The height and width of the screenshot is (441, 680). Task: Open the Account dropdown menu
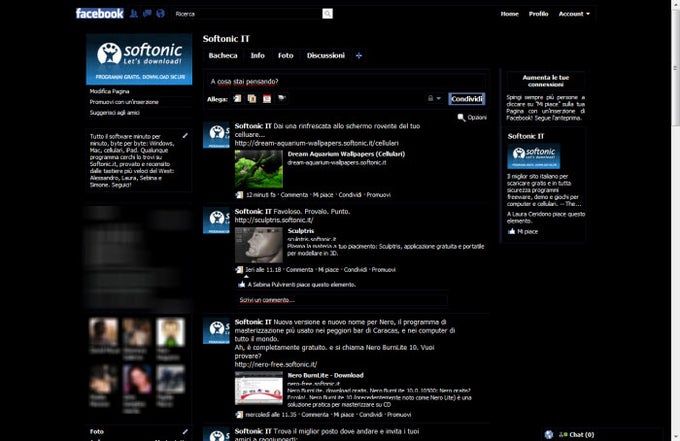point(574,14)
